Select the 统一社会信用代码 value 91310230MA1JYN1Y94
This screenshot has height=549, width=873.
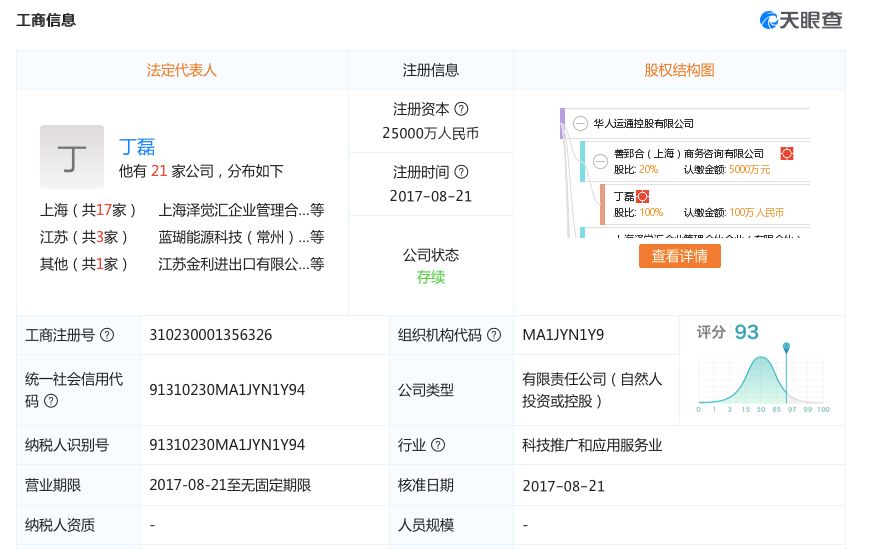(227, 390)
